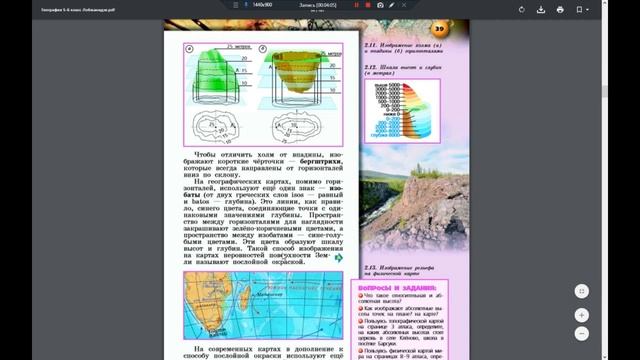The height and width of the screenshot is (360, 640).
Task: Click the PDF file name title
Action: [x=78, y=10]
